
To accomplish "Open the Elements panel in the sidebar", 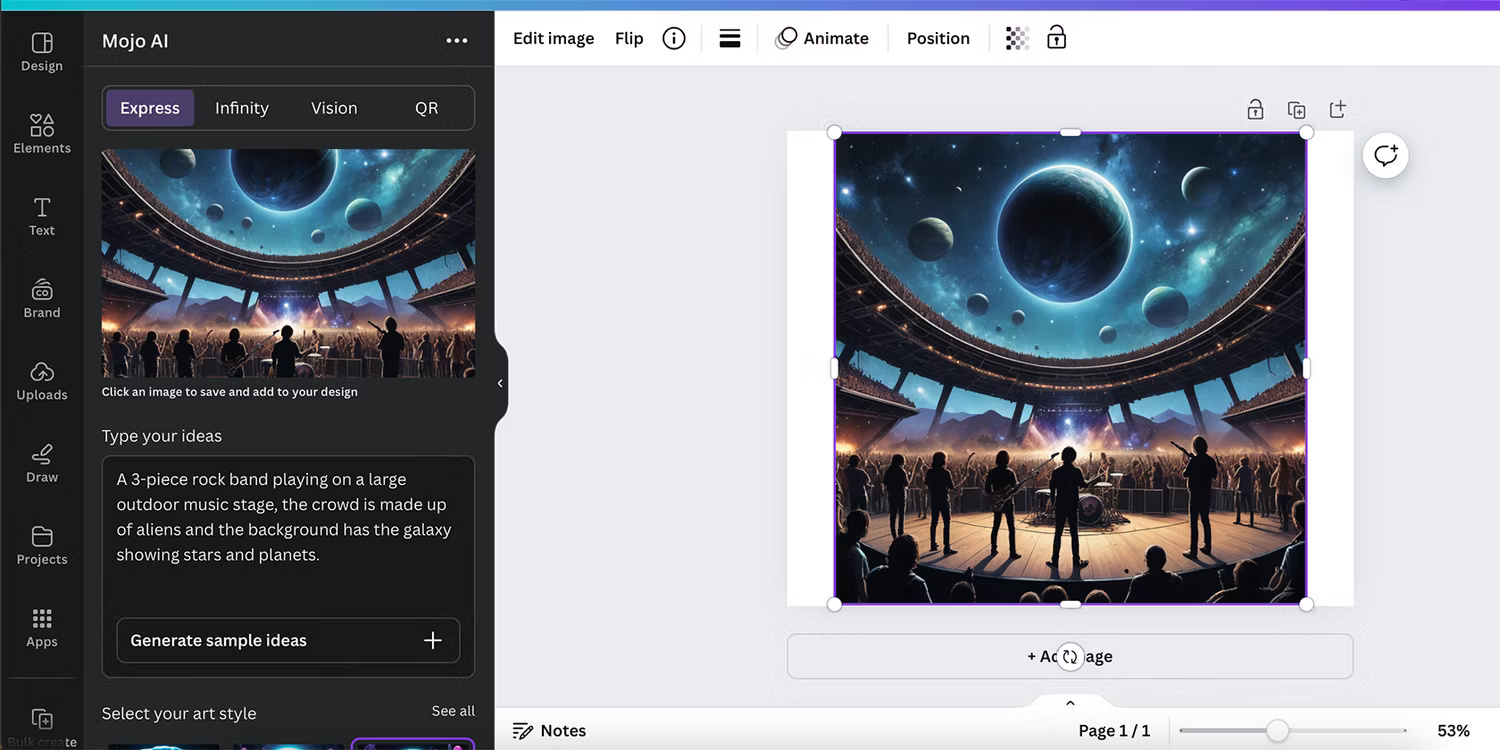I will tap(41, 133).
